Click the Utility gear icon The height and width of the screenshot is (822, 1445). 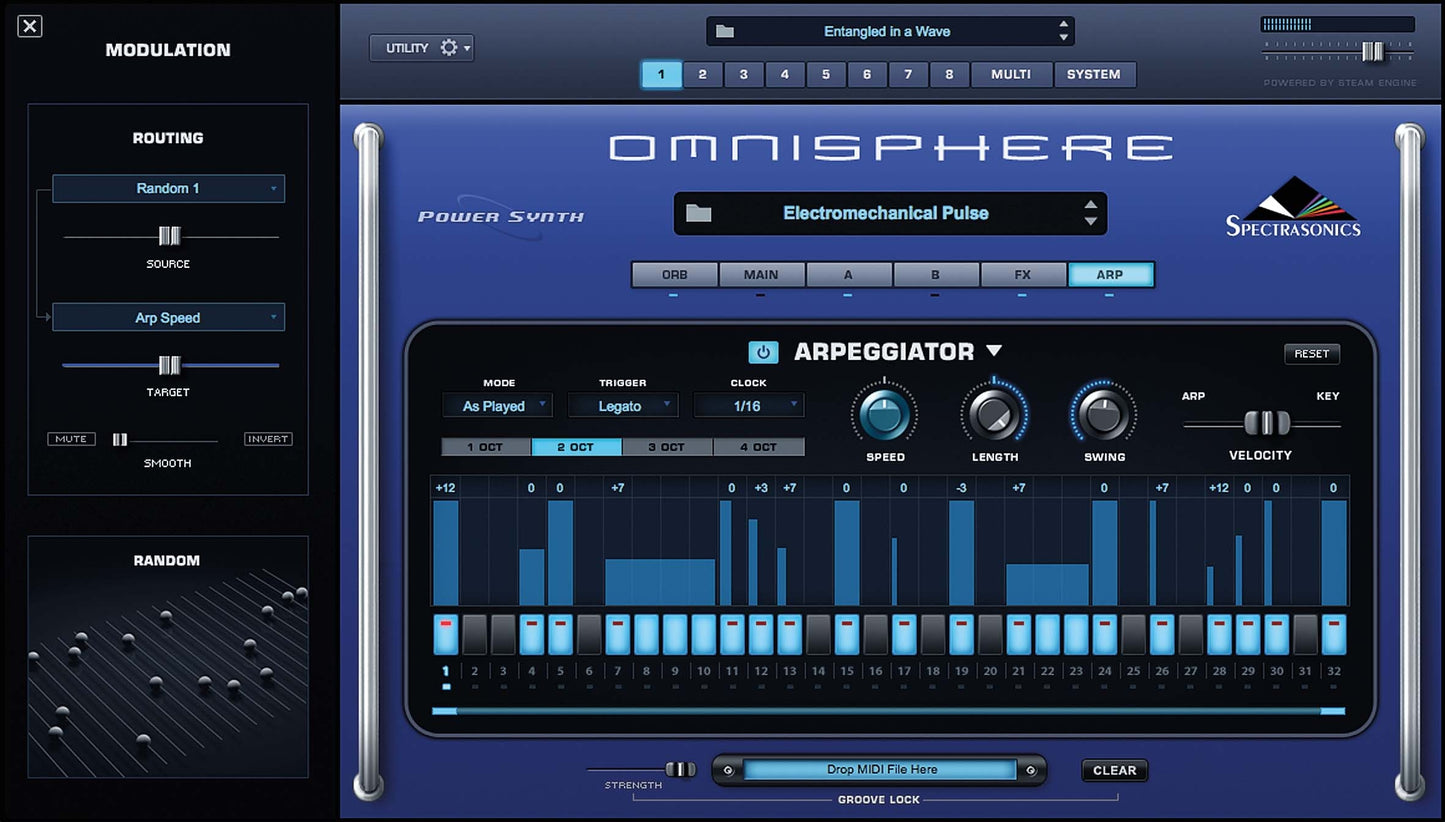tap(449, 48)
